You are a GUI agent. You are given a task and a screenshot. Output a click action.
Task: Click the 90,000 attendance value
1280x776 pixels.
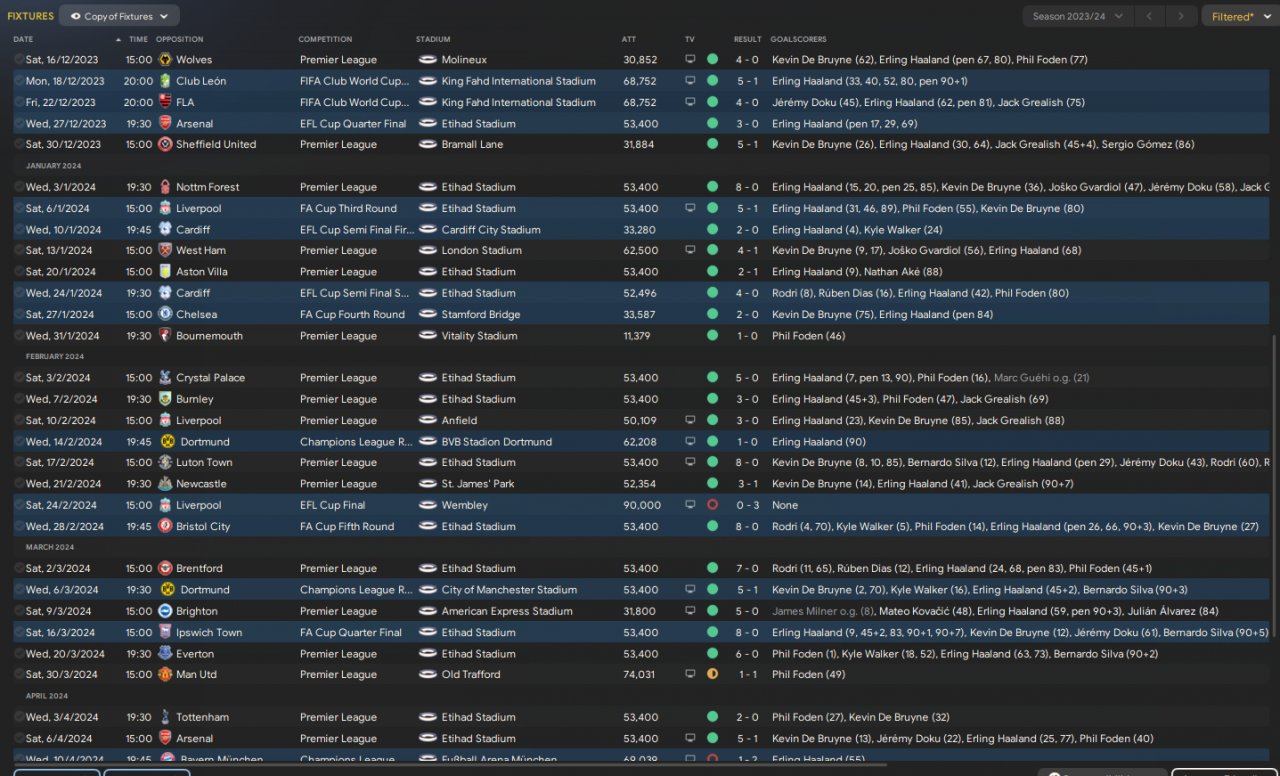pyautogui.click(x=642, y=505)
